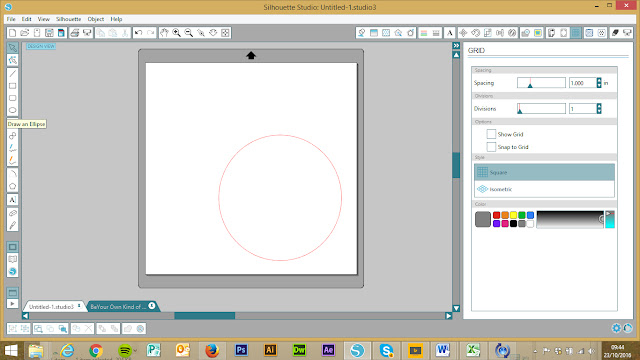
Task: Click the Spacing slider
Action: (541, 83)
